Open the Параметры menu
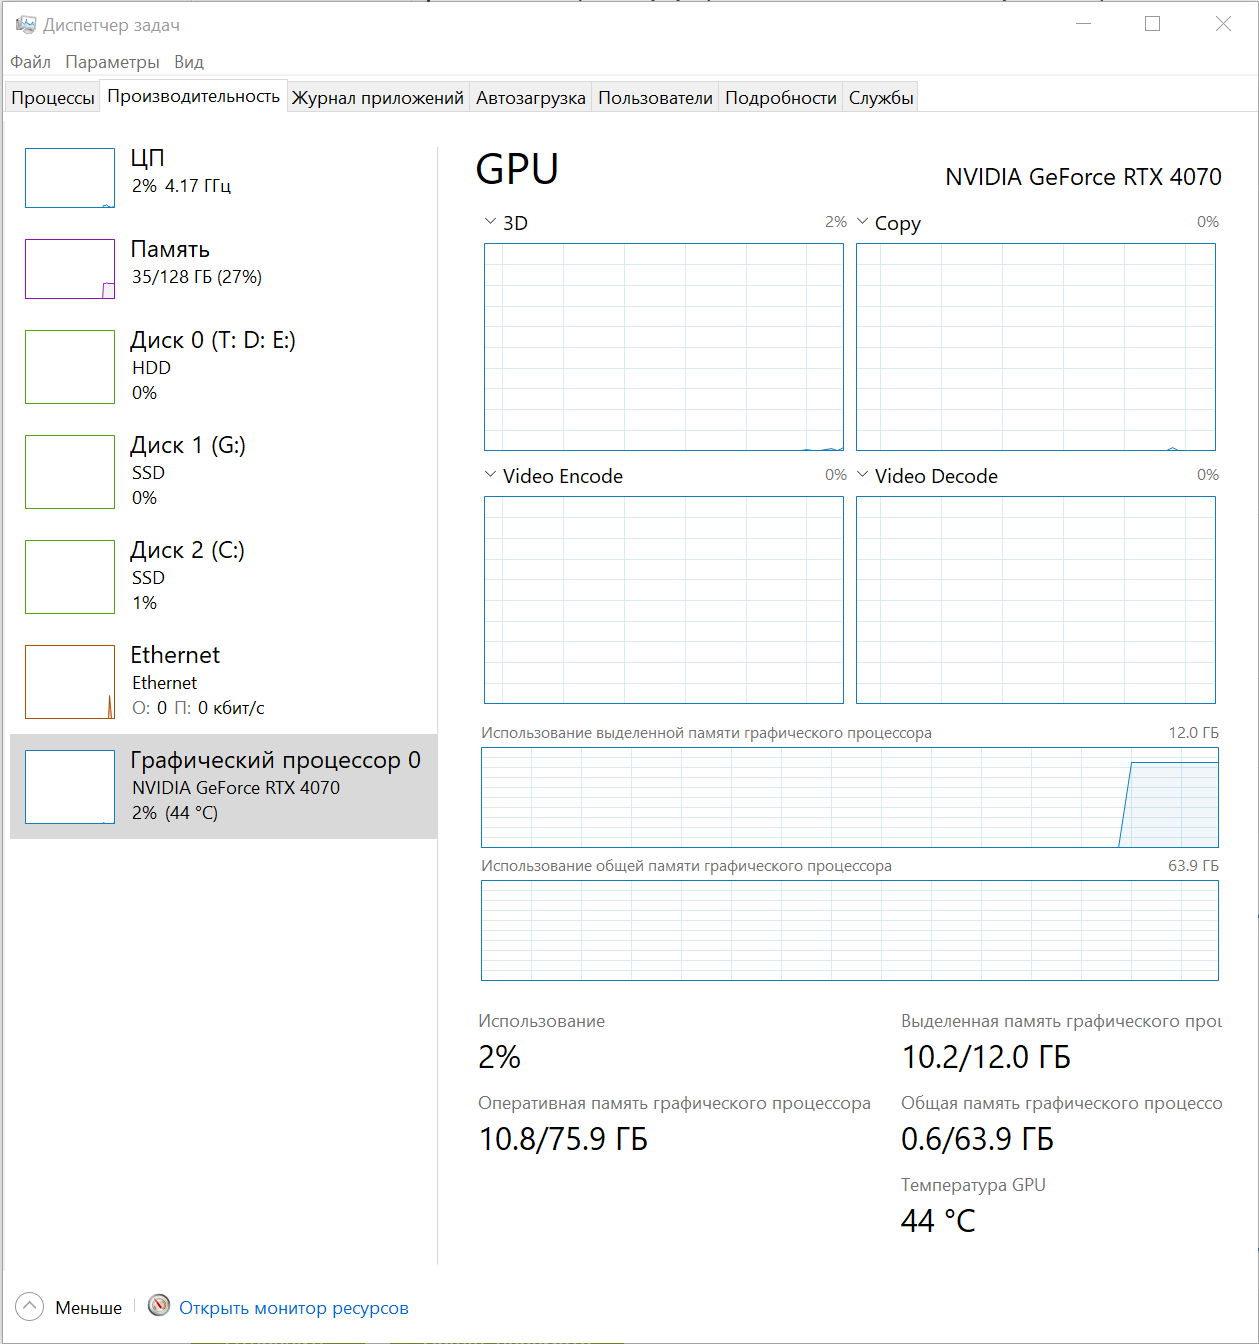 click(112, 62)
